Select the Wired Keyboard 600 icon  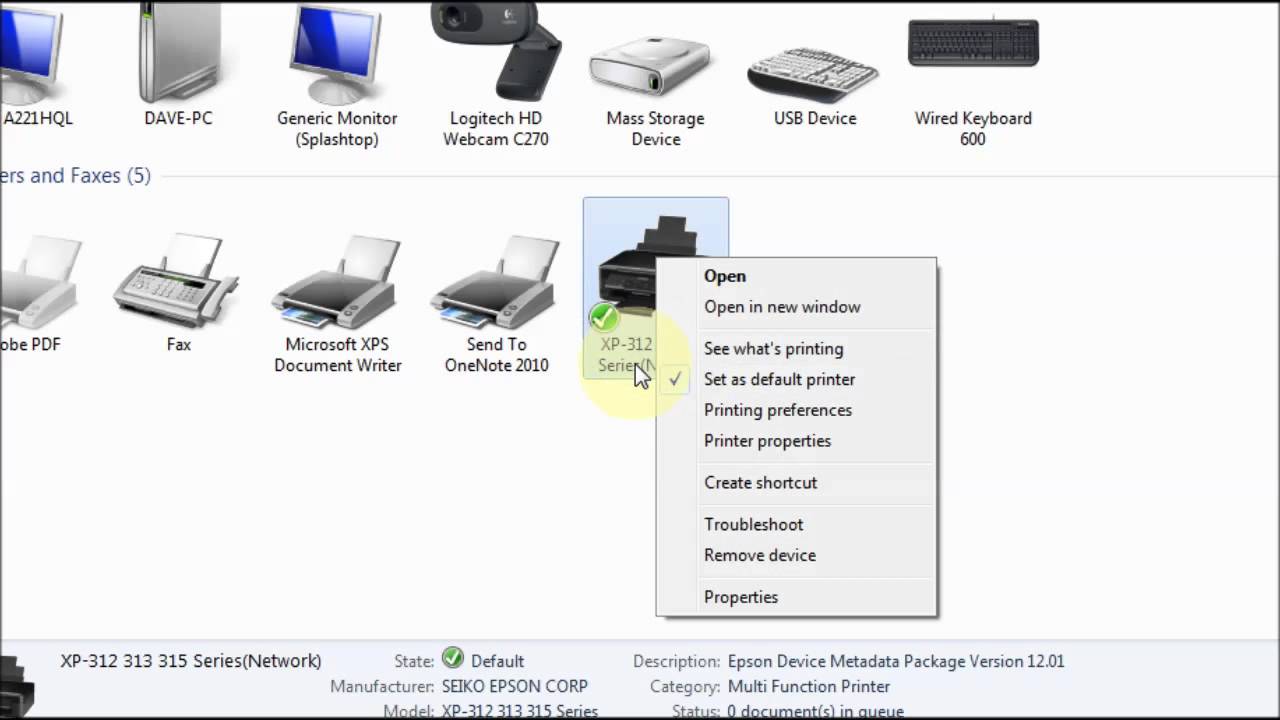(973, 45)
